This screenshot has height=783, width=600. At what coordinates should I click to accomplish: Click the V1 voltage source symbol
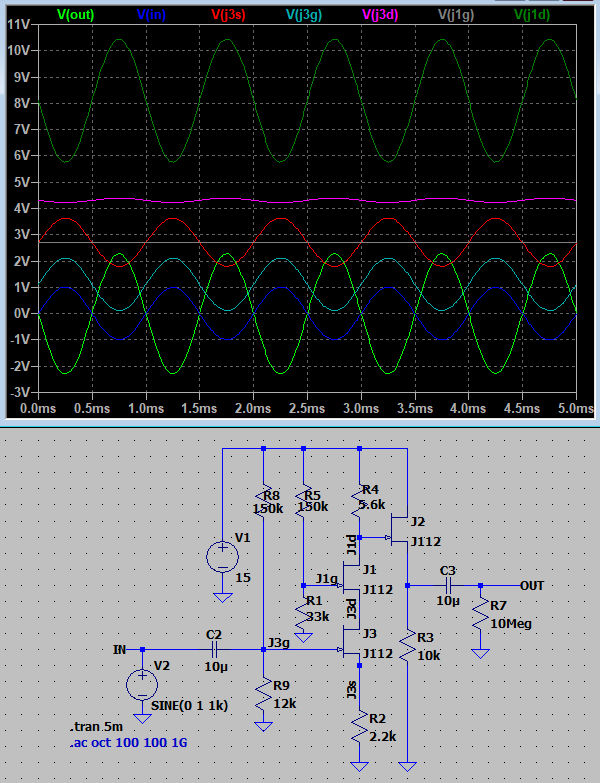coord(221,556)
